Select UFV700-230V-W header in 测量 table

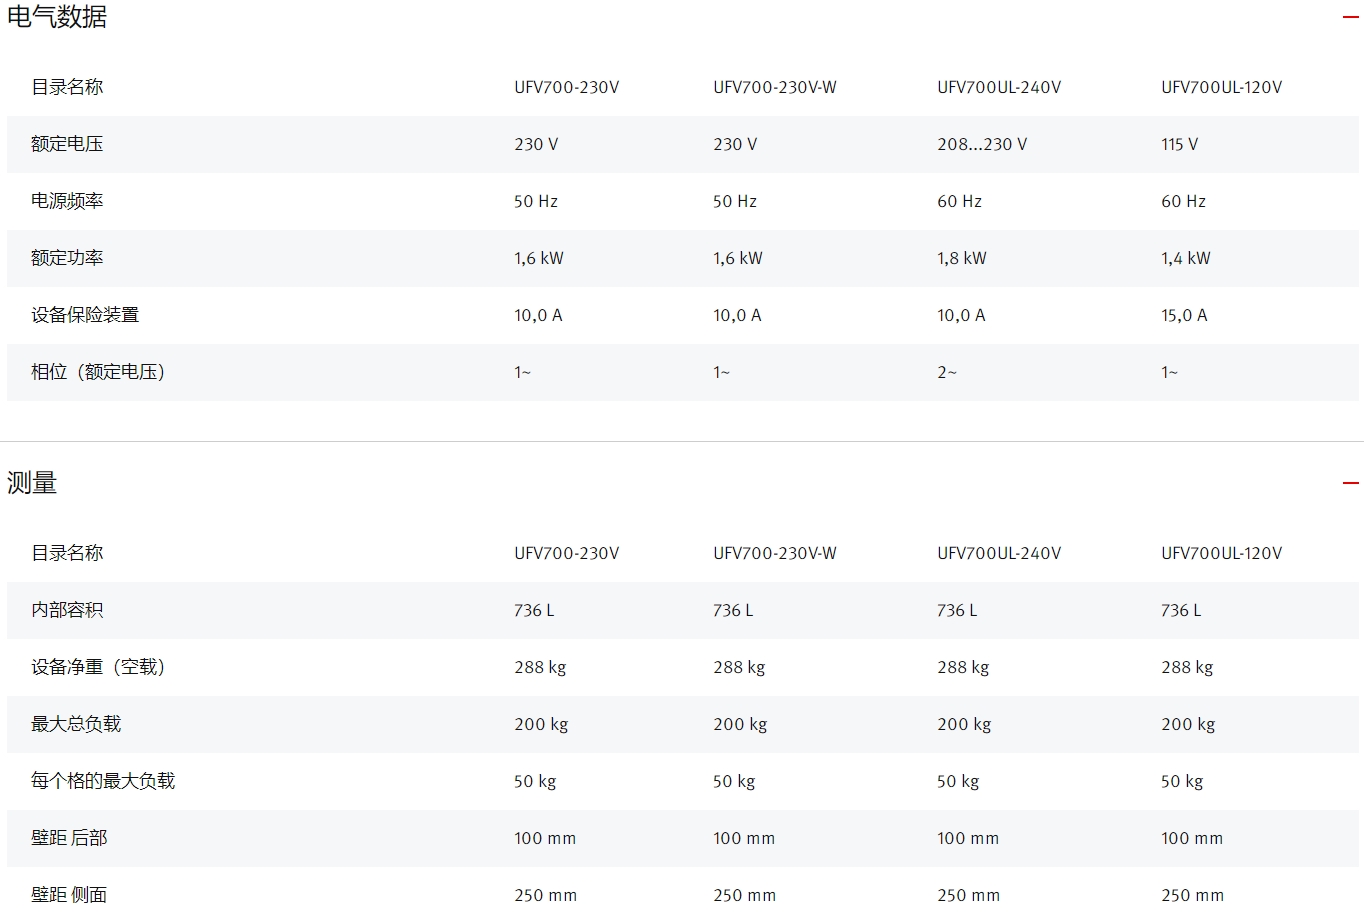[775, 553]
